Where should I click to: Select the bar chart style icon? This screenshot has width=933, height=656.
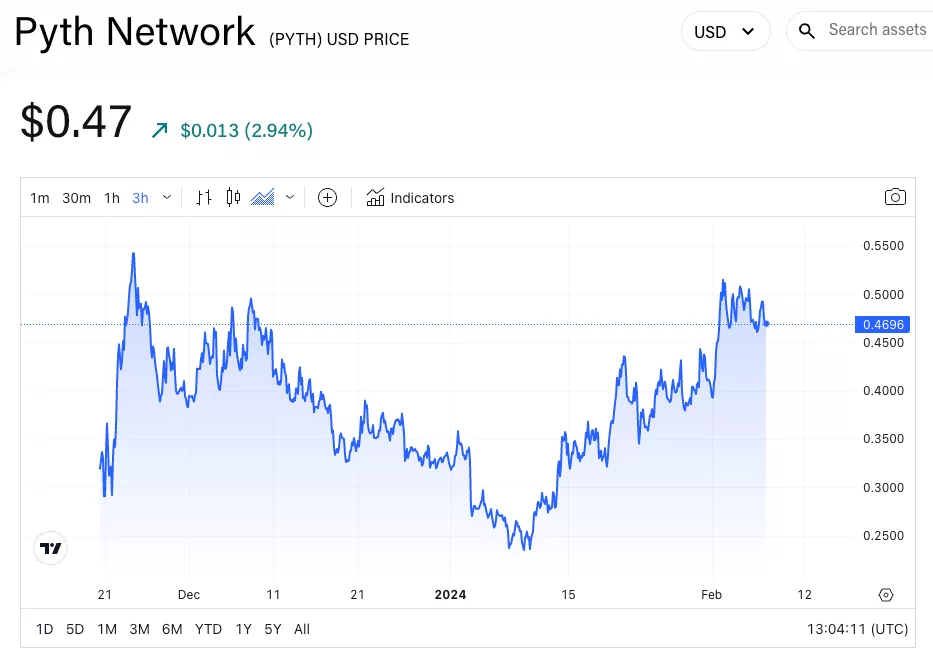coord(204,198)
